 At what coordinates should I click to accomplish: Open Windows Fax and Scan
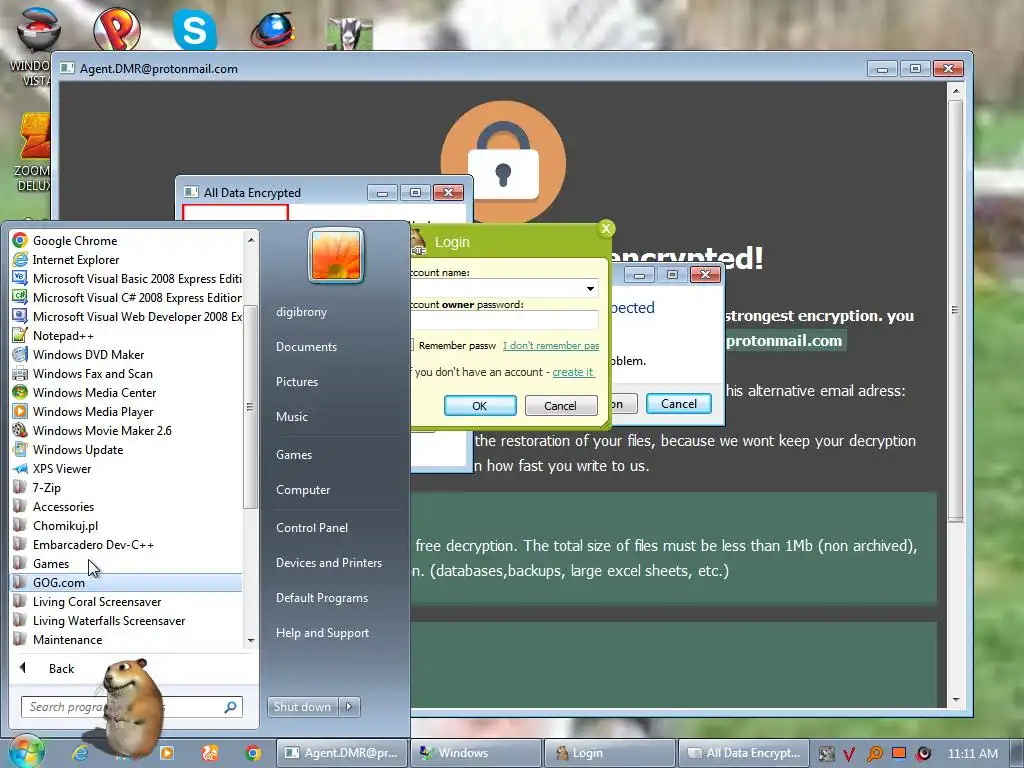click(127, 374)
